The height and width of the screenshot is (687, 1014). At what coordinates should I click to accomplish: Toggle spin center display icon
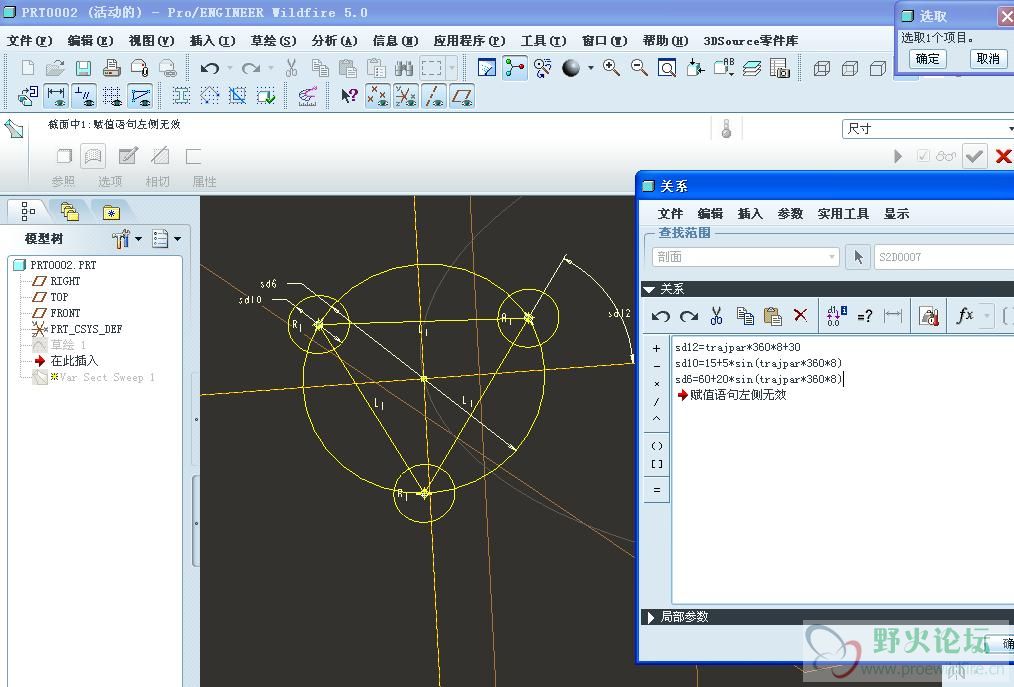[x=515, y=67]
